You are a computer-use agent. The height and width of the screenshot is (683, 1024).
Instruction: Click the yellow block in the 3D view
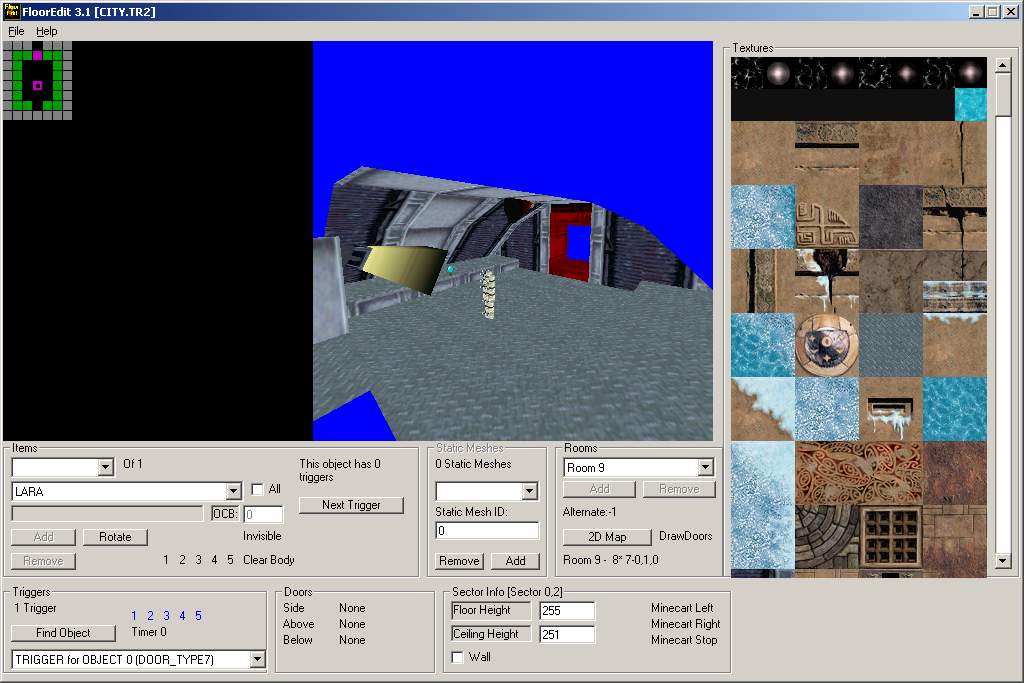pos(405,268)
